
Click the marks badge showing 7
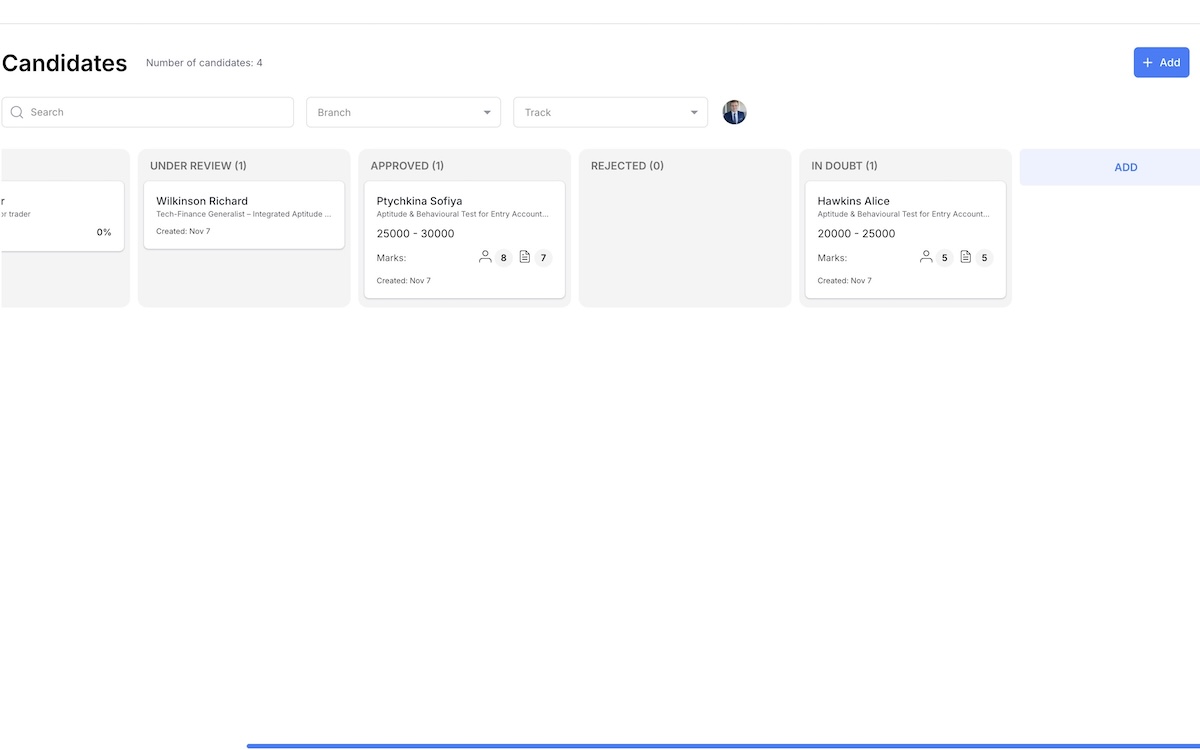(542, 257)
